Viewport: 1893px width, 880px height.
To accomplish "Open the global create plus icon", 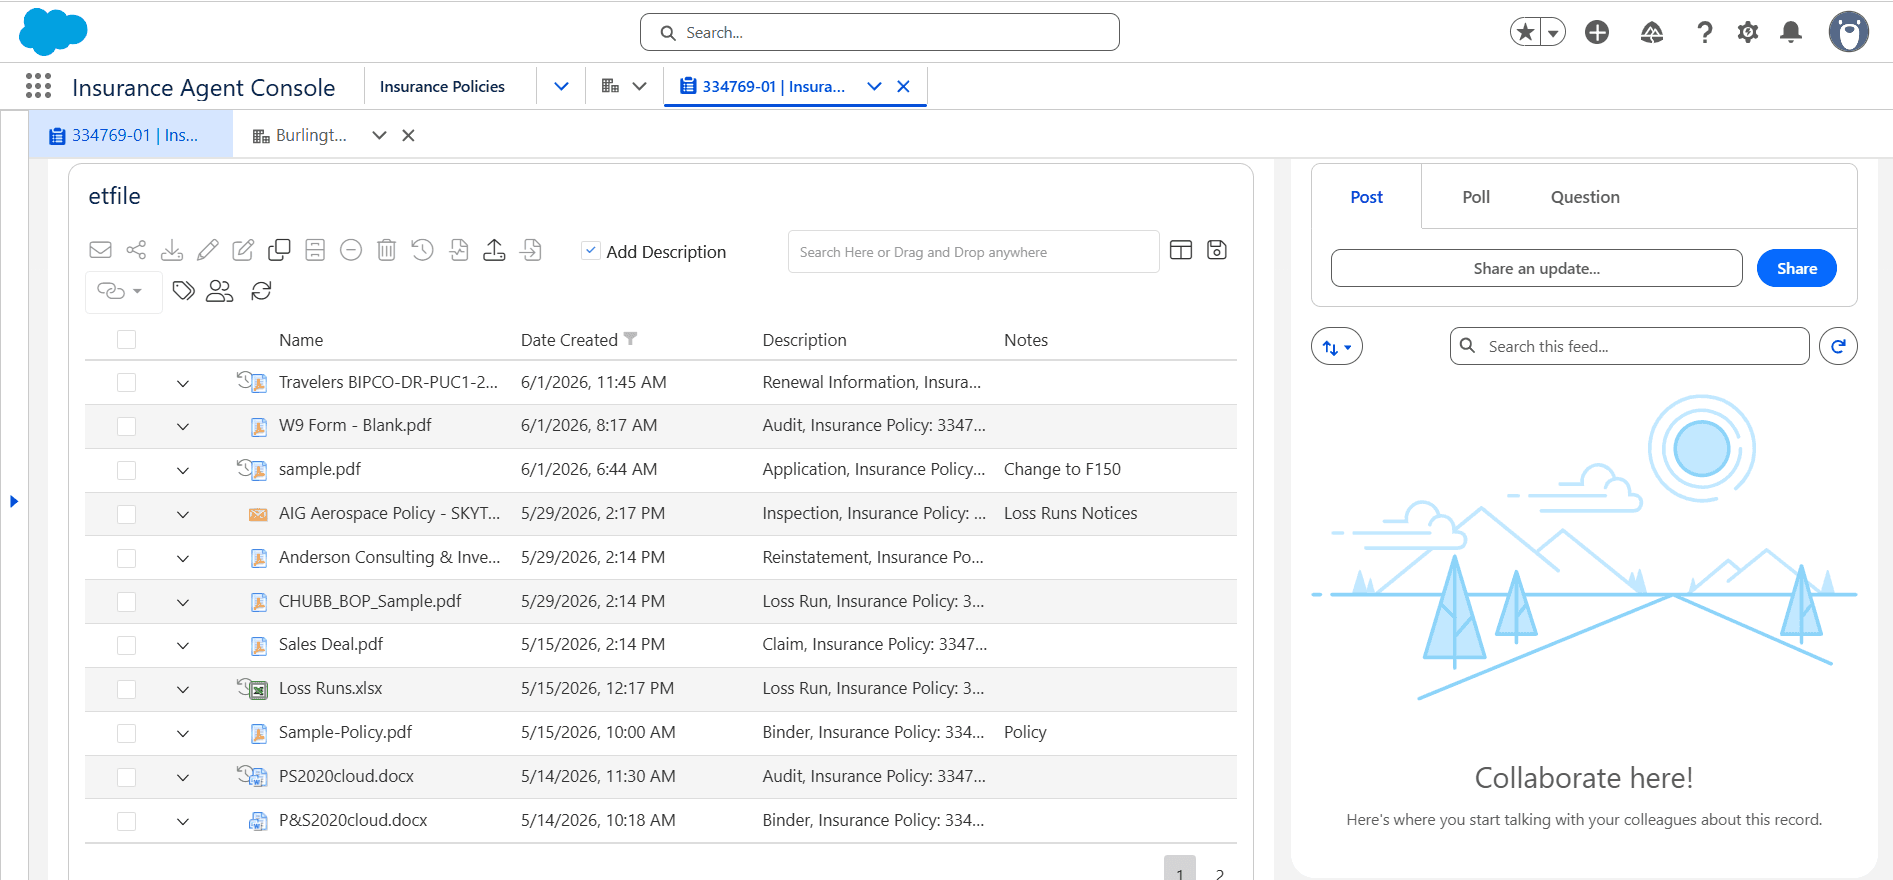I will (x=1597, y=32).
